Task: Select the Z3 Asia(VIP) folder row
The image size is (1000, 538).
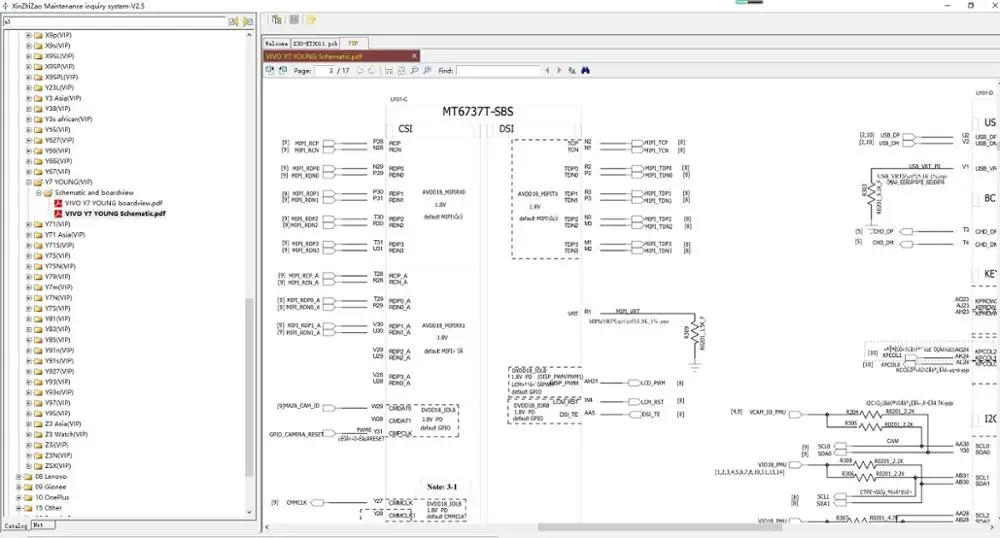Action: pyautogui.click(x=63, y=424)
